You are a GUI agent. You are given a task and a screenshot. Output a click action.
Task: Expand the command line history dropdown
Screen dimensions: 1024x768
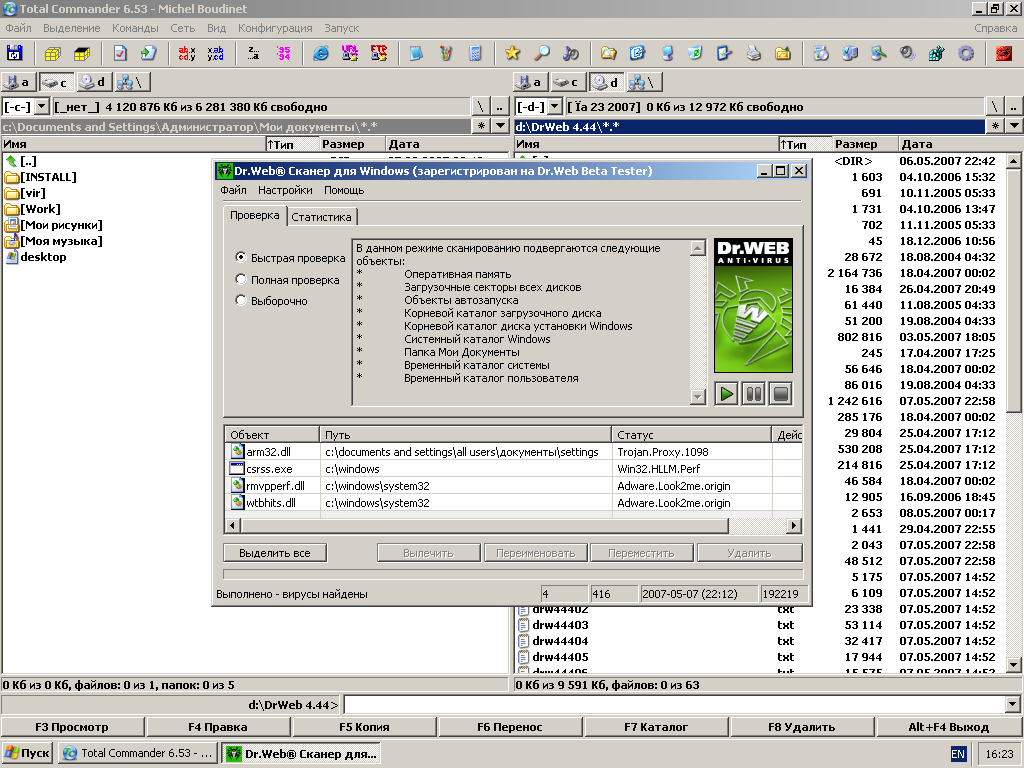click(x=1014, y=705)
